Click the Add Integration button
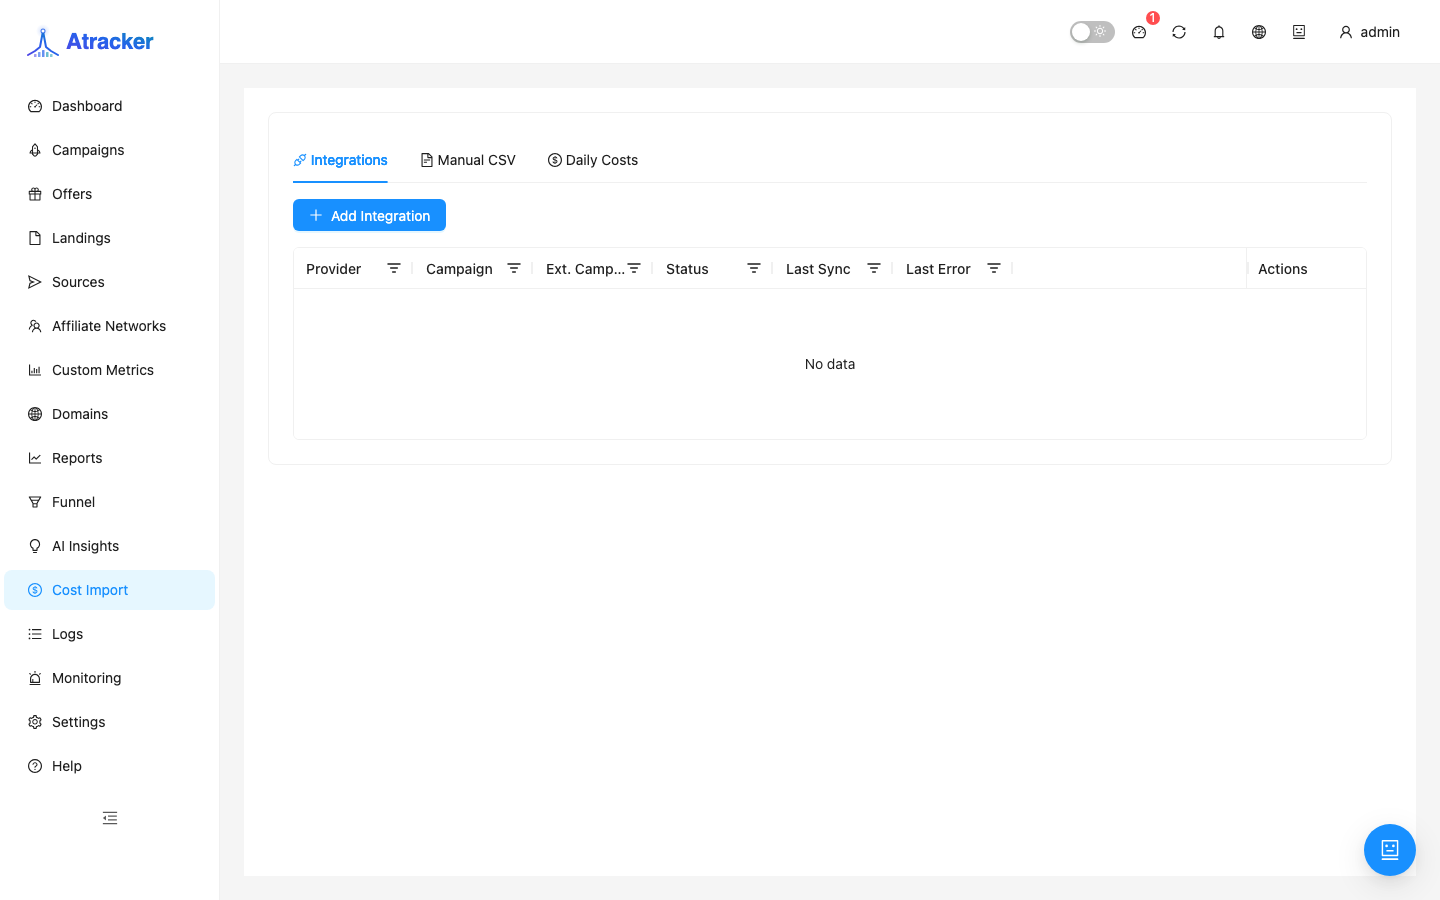 pos(369,215)
